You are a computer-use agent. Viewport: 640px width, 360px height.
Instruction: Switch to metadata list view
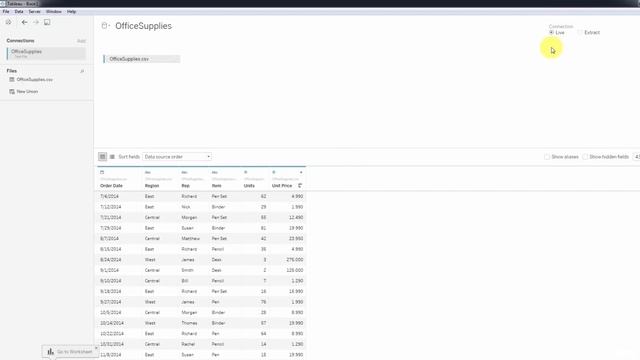click(112, 157)
